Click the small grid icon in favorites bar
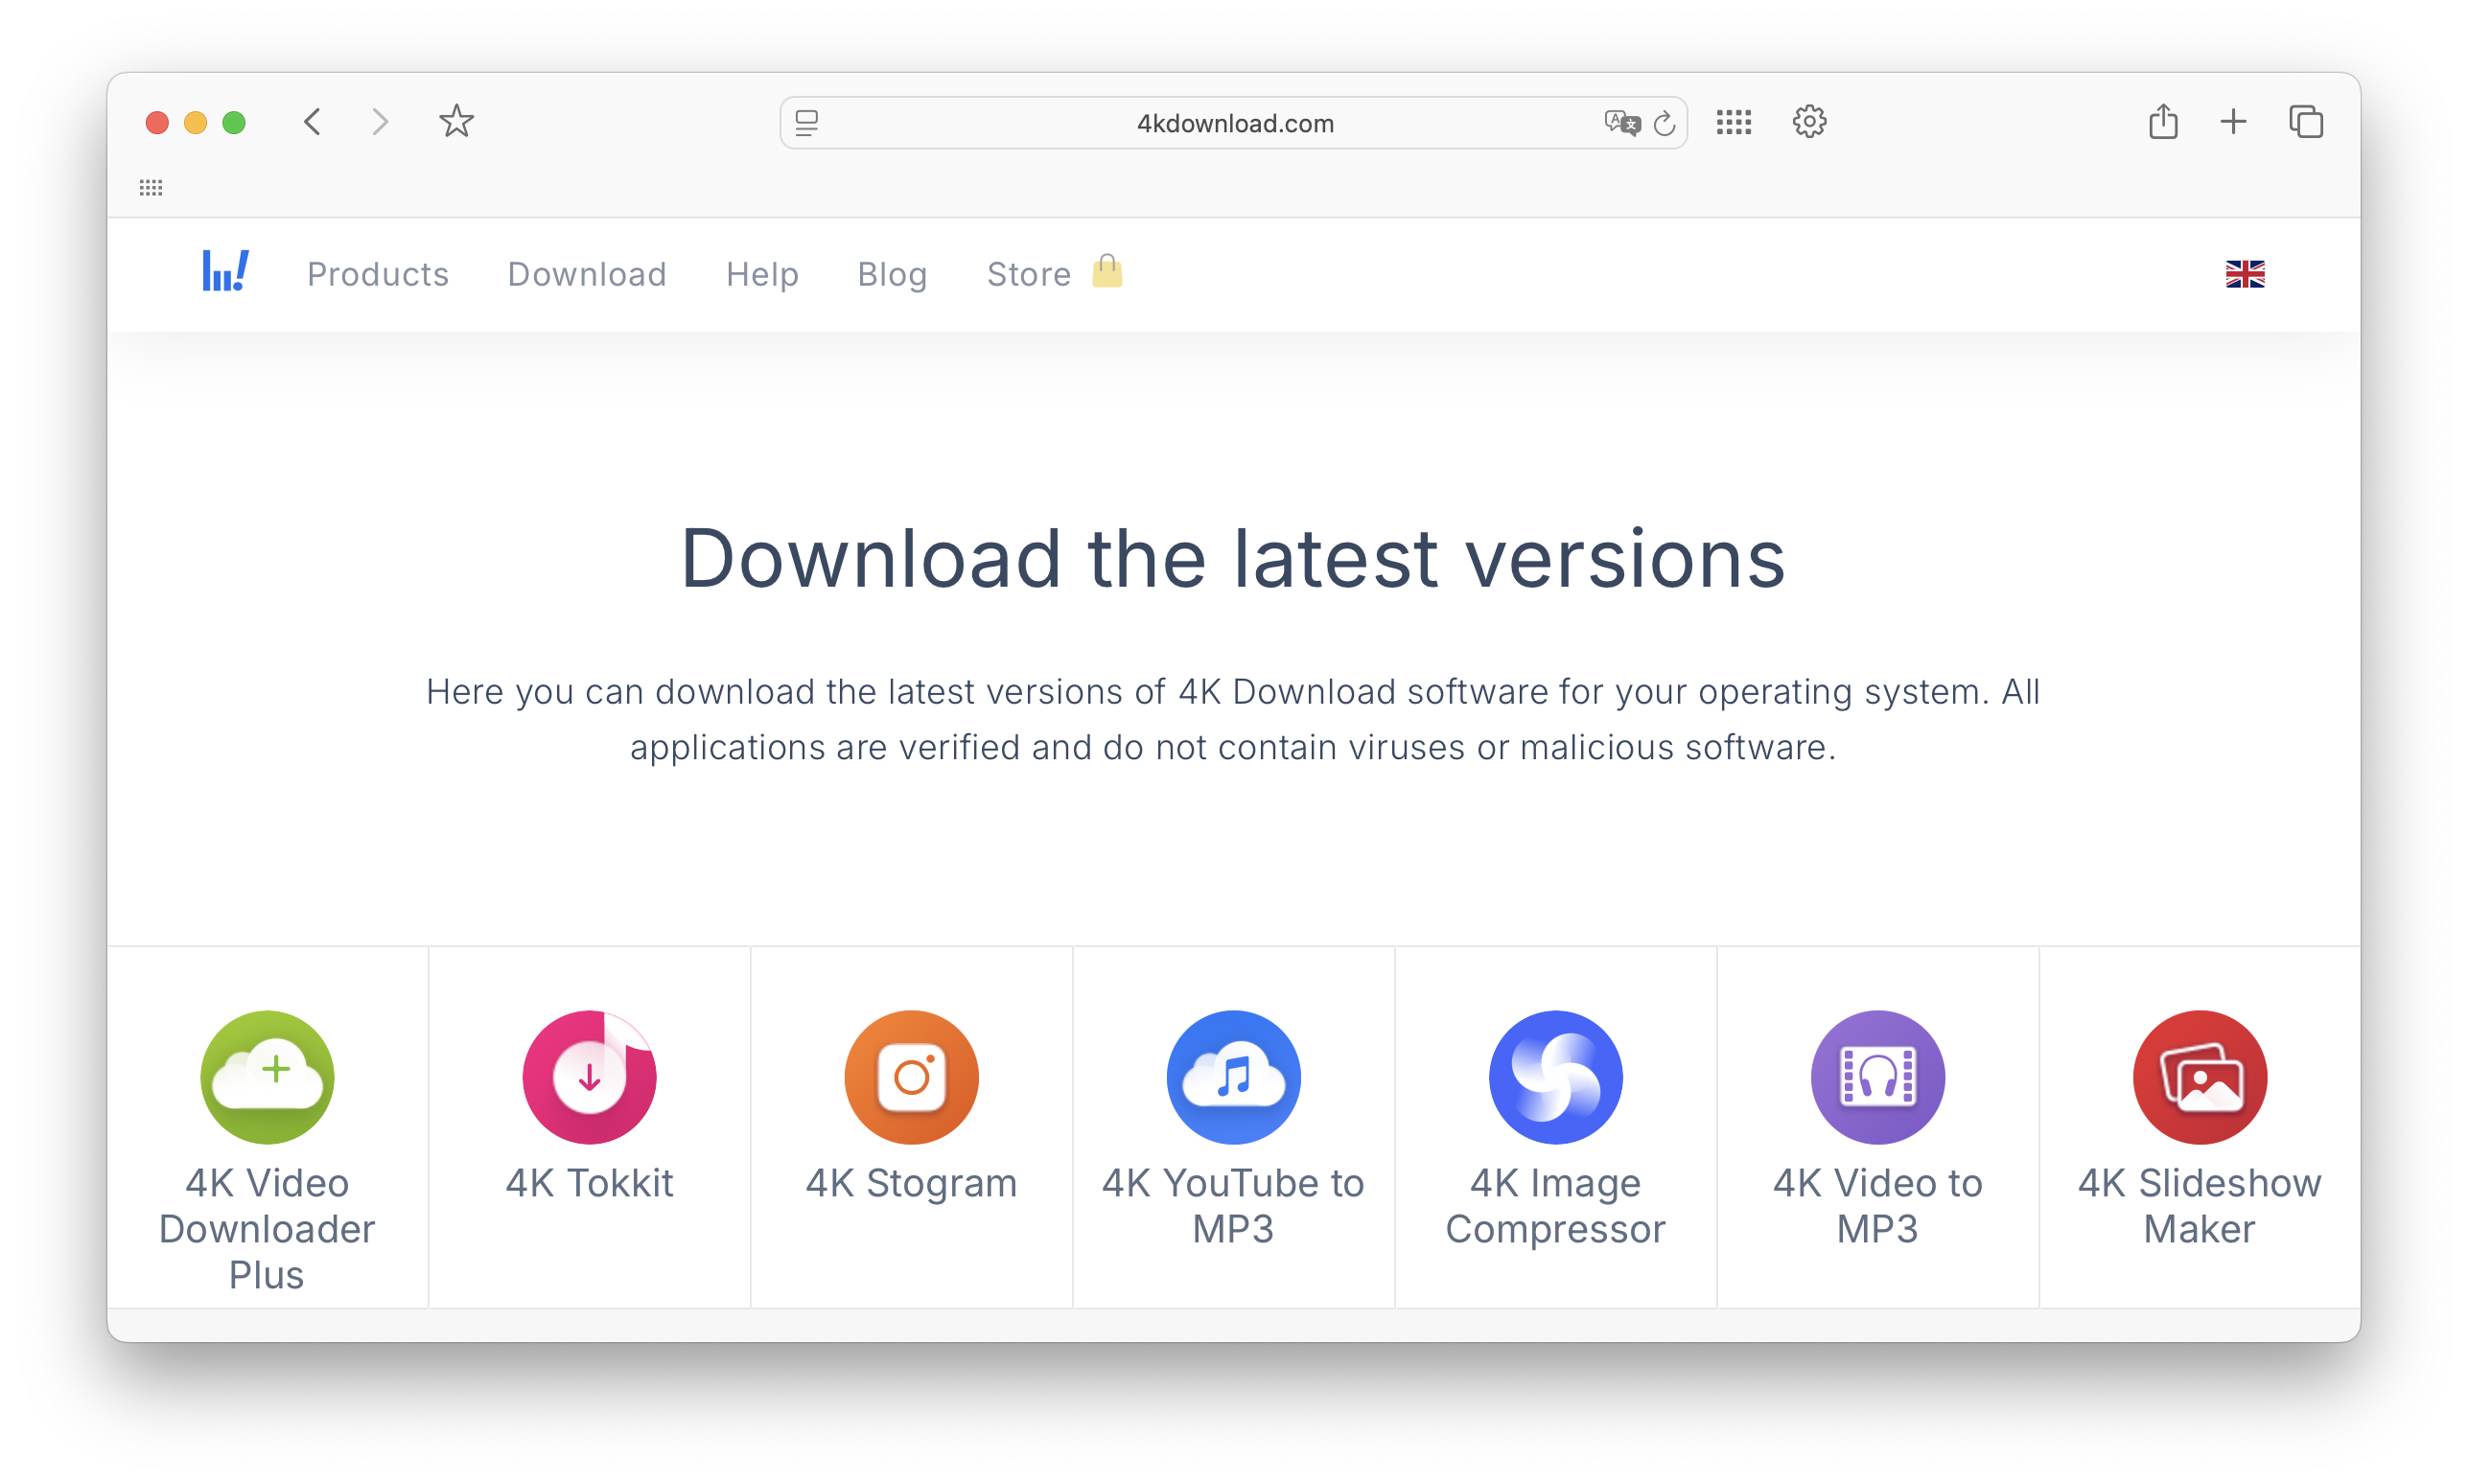The image size is (2468, 1484). pos(151,188)
